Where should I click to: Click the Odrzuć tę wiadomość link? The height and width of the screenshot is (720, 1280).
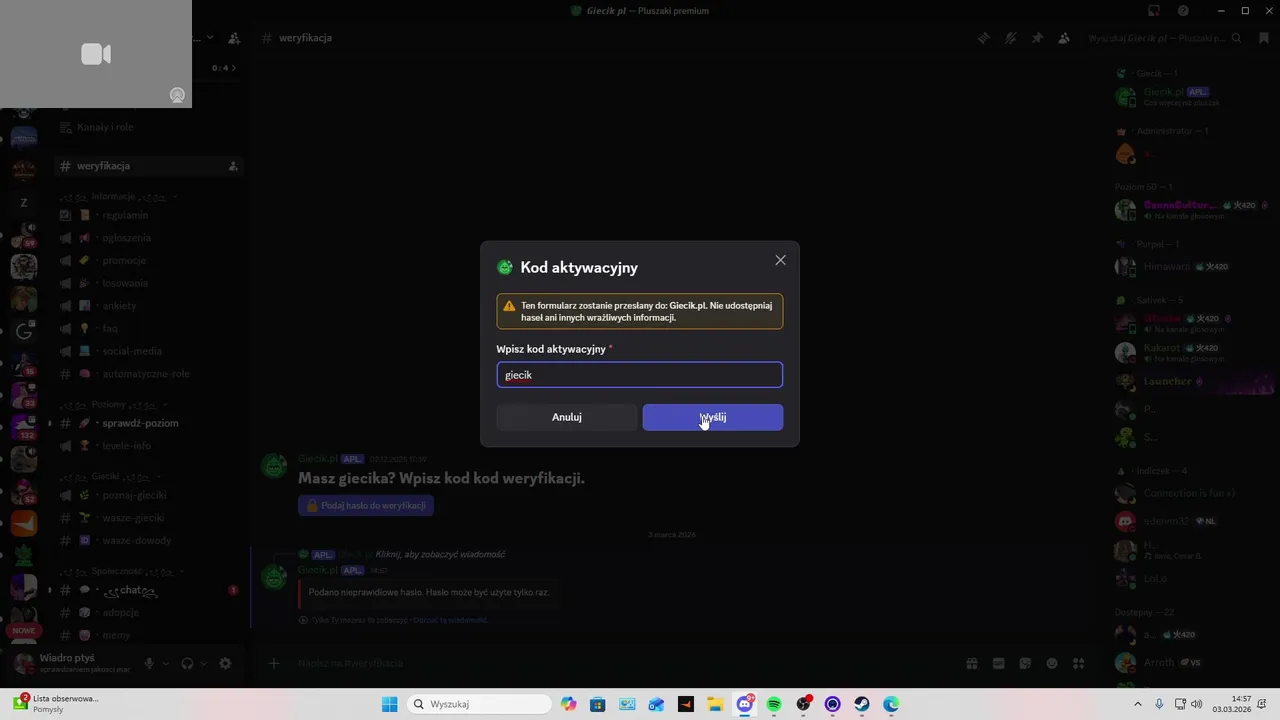[x=449, y=620]
